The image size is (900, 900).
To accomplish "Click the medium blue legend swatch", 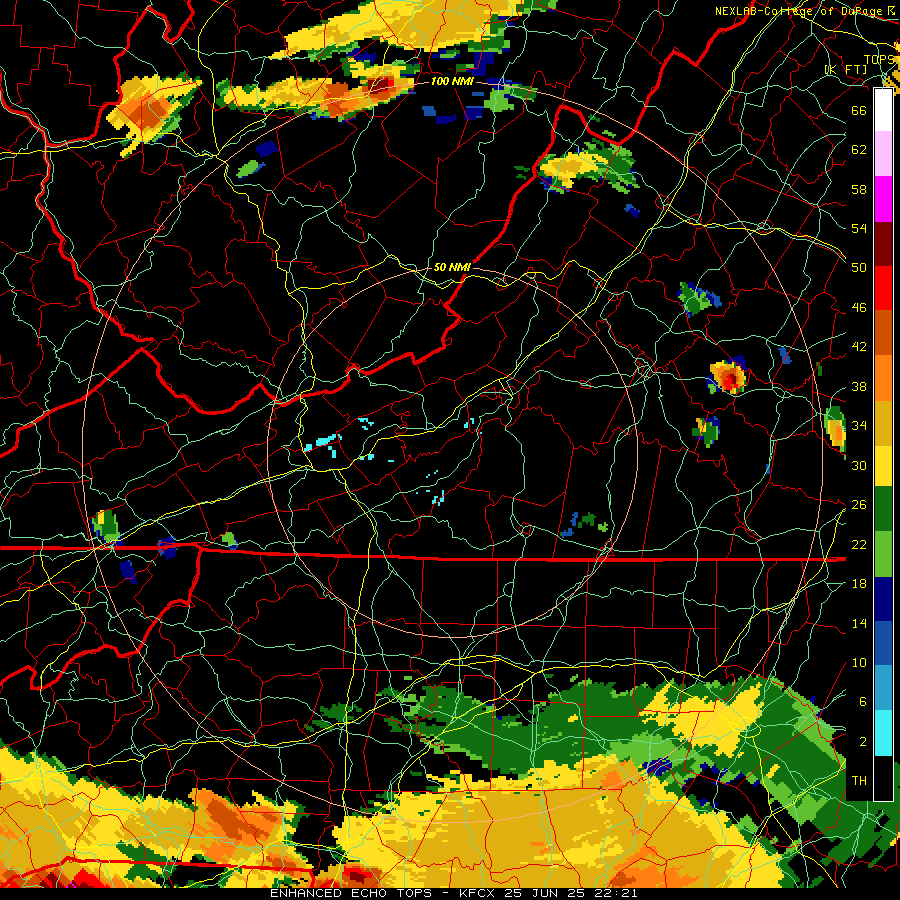I will coord(883,643).
